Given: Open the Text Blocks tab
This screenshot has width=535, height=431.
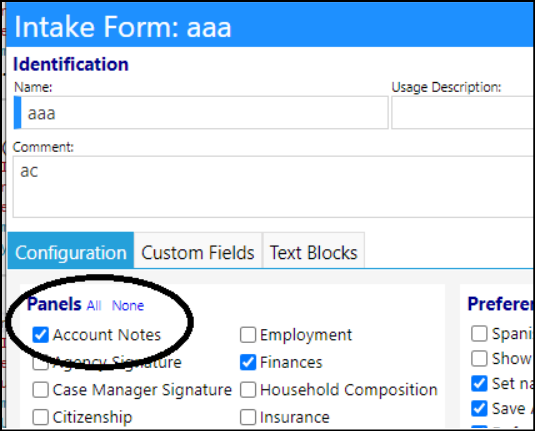Looking at the screenshot, I should [314, 253].
